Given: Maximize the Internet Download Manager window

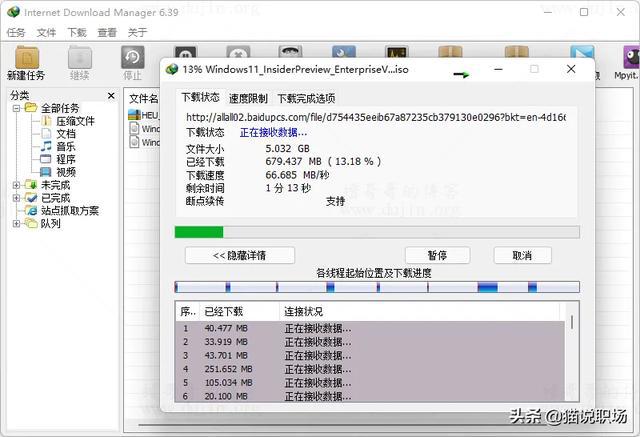Looking at the screenshot, I should click(584, 12).
